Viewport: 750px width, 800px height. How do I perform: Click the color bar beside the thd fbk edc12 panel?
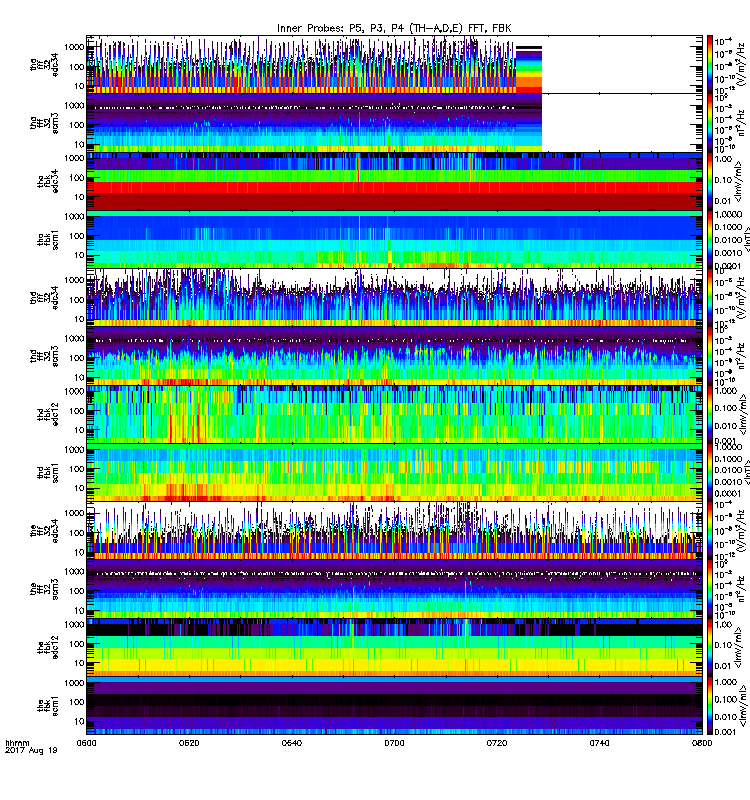710,414
